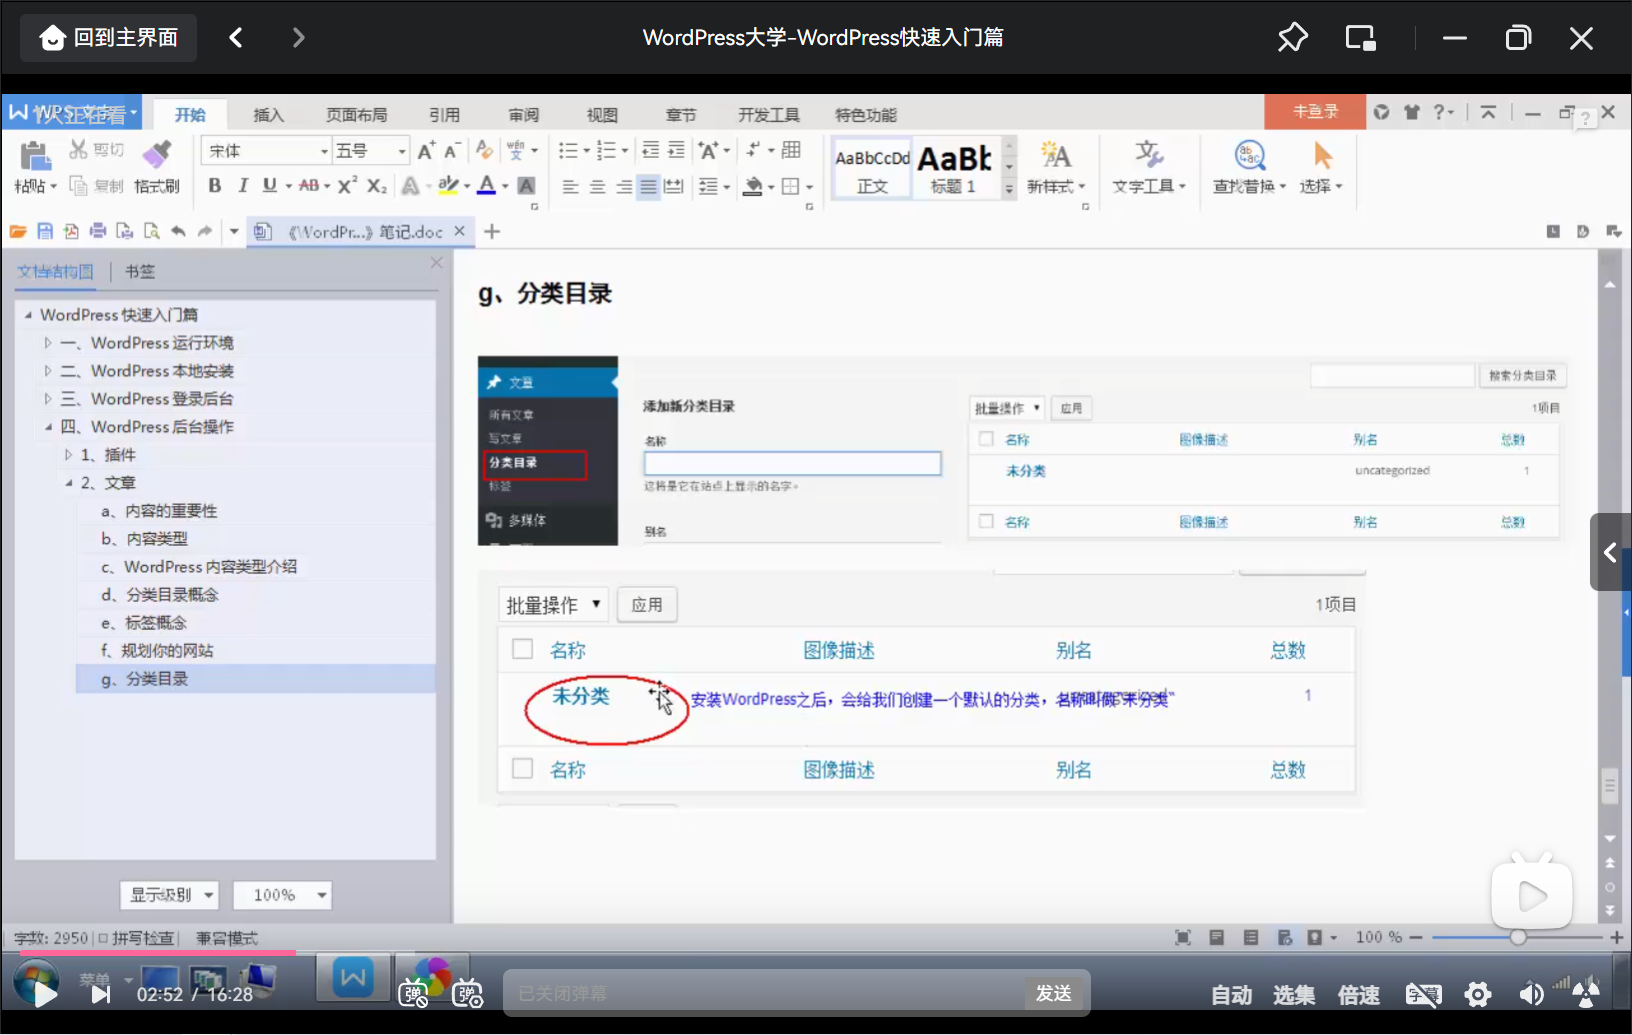Click the 应用 button
Screen dimensions: 1632x1035
point(647,605)
